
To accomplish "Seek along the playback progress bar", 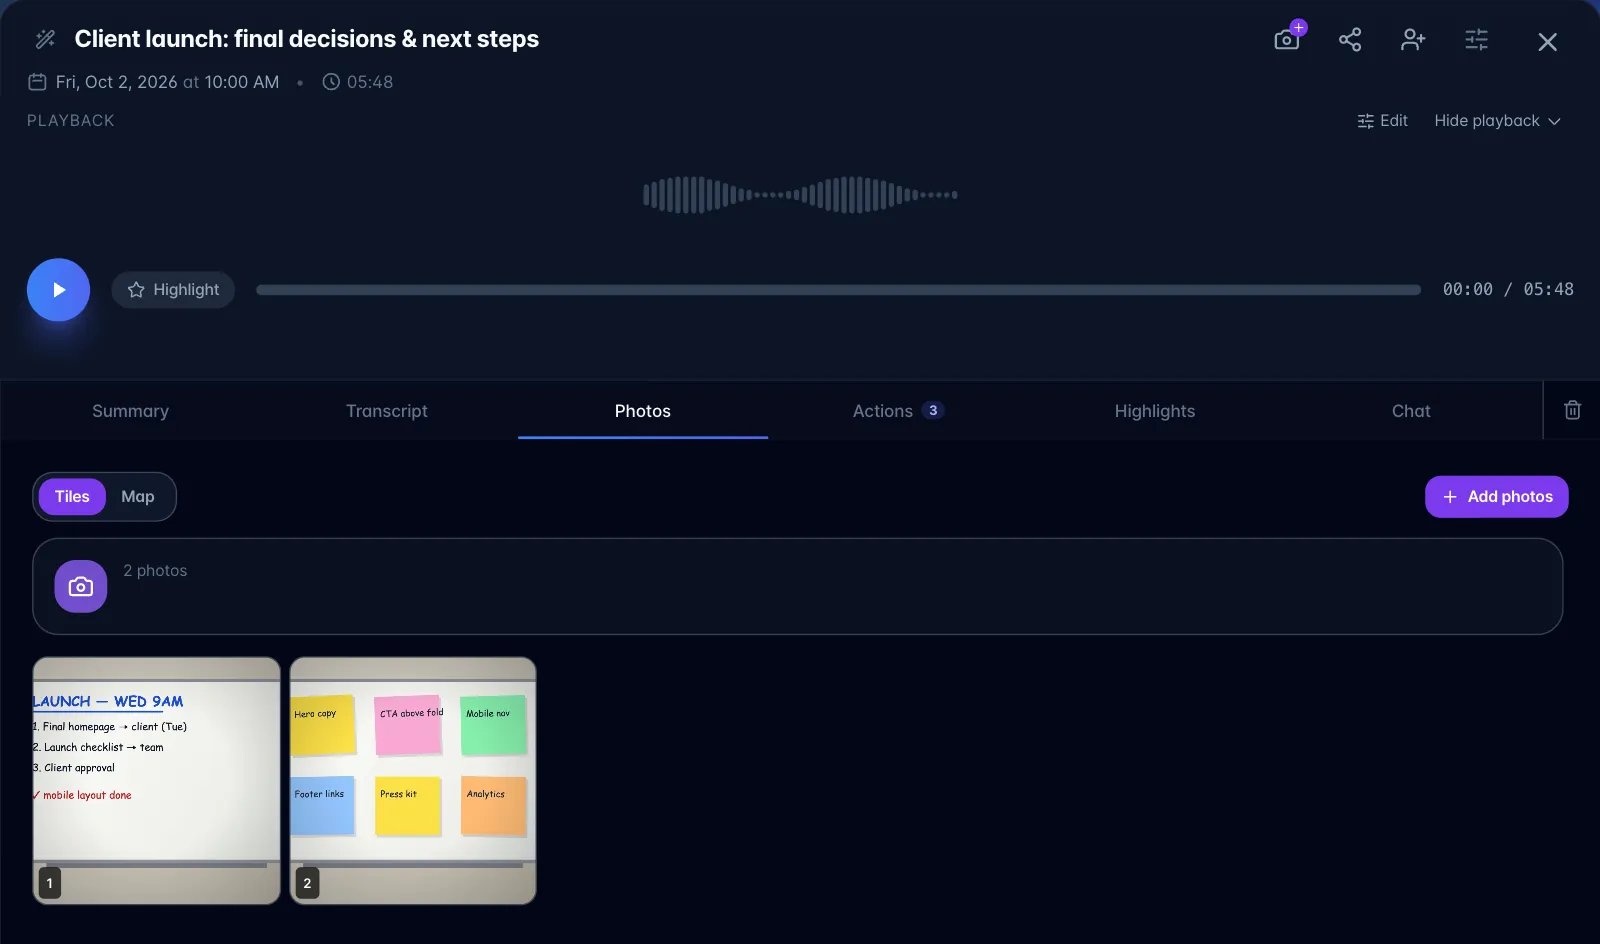I will click(x=838, y=290).
